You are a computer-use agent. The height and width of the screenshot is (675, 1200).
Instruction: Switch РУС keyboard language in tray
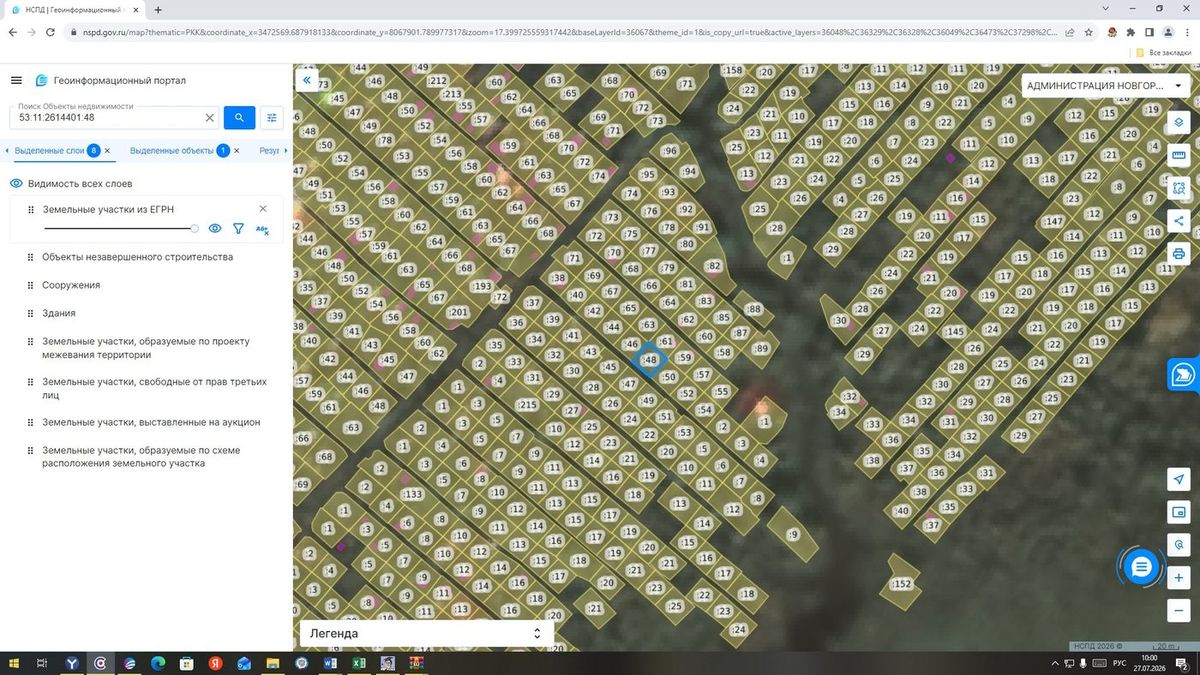[1120, 663]
